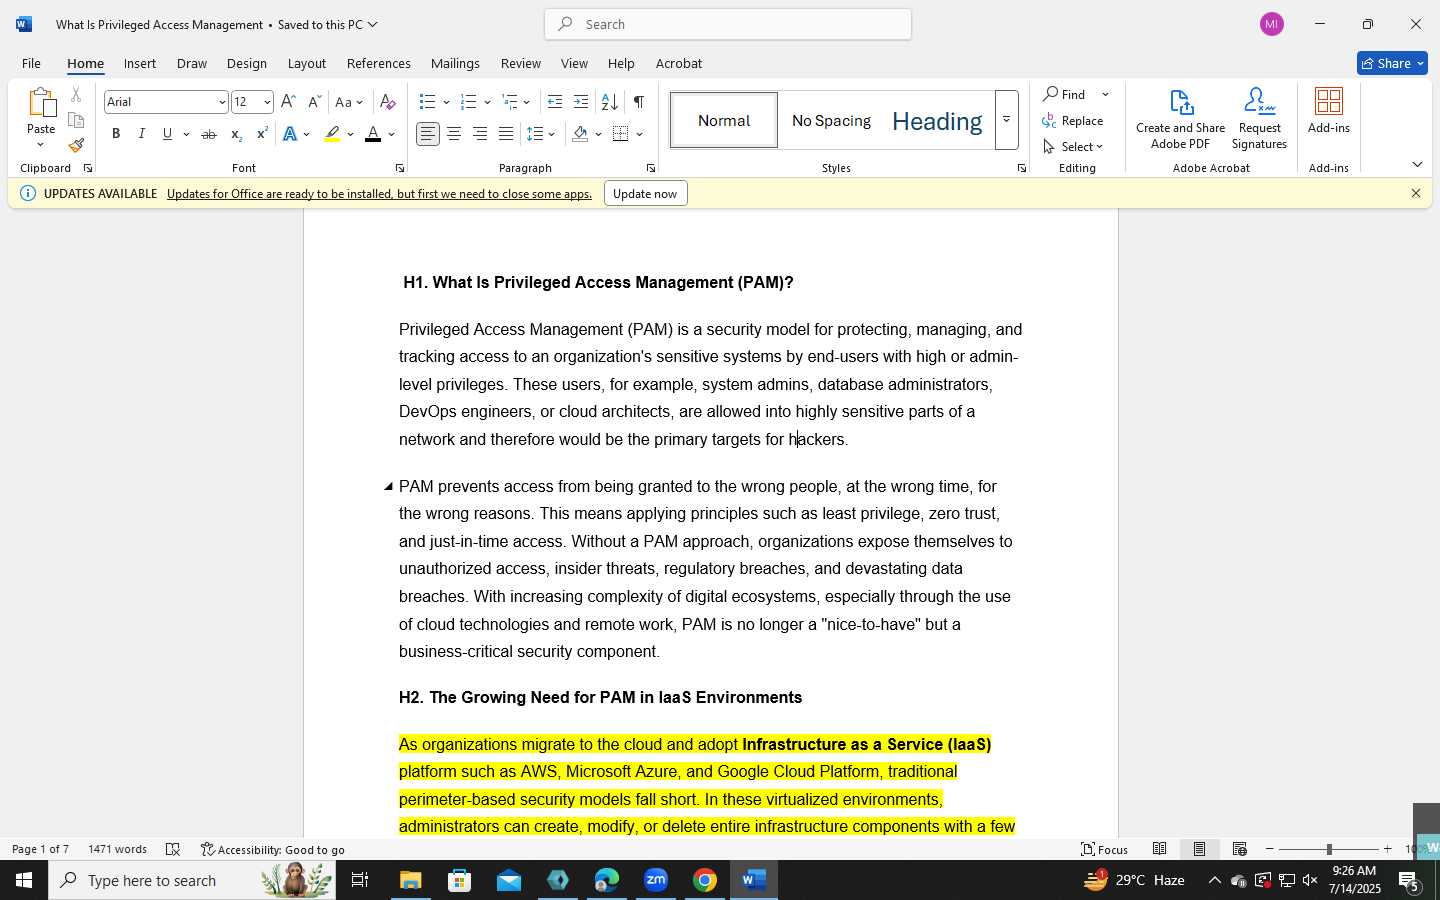
Task: Apply yellow text highlight color
Action: tap(332, 134)
